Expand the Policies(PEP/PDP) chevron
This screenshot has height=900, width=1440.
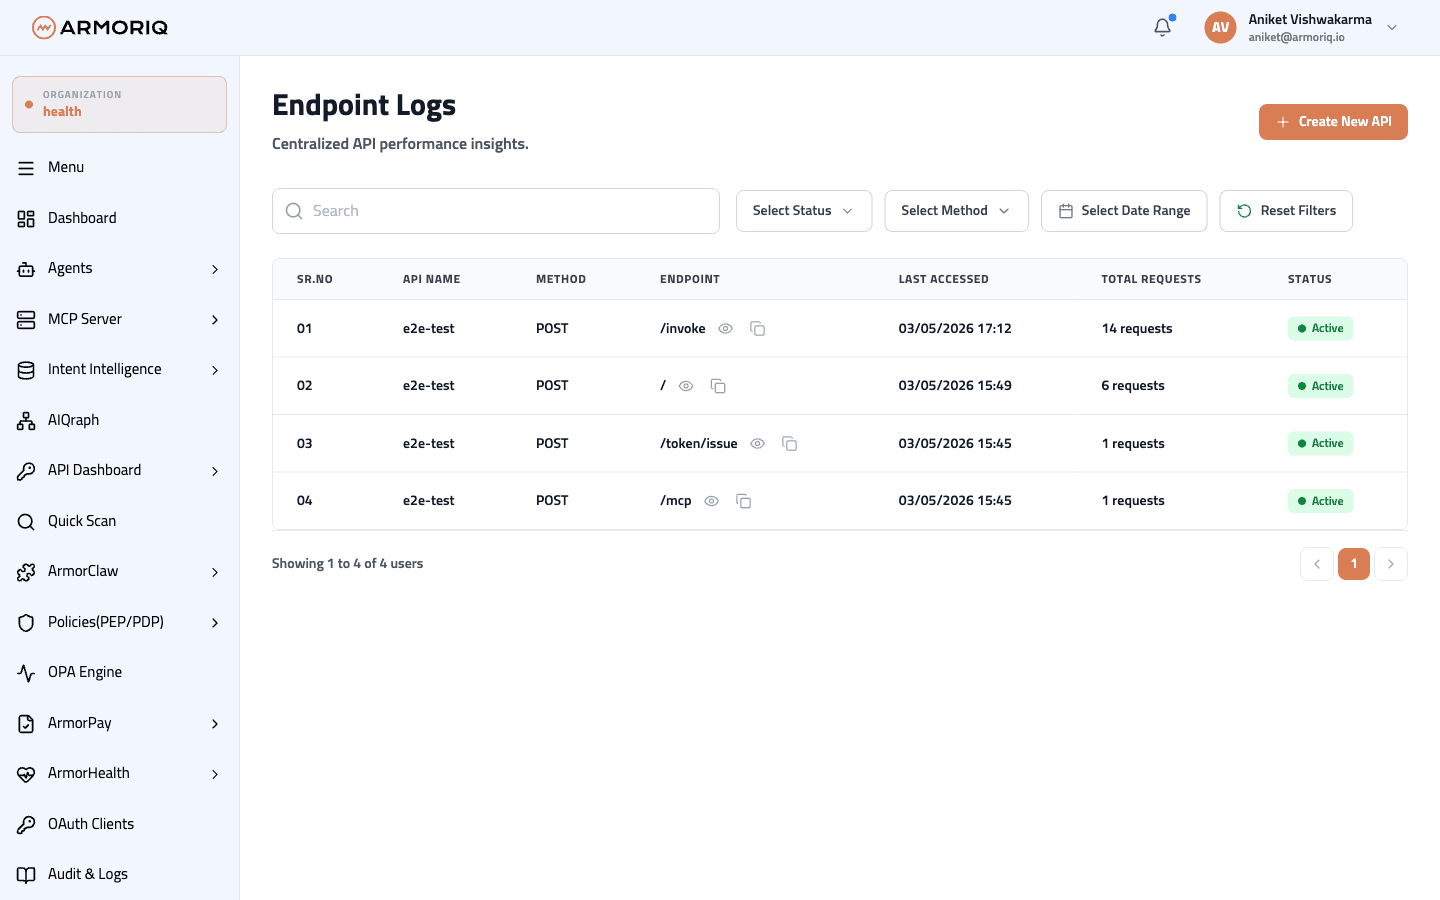[x=215, y=623]
